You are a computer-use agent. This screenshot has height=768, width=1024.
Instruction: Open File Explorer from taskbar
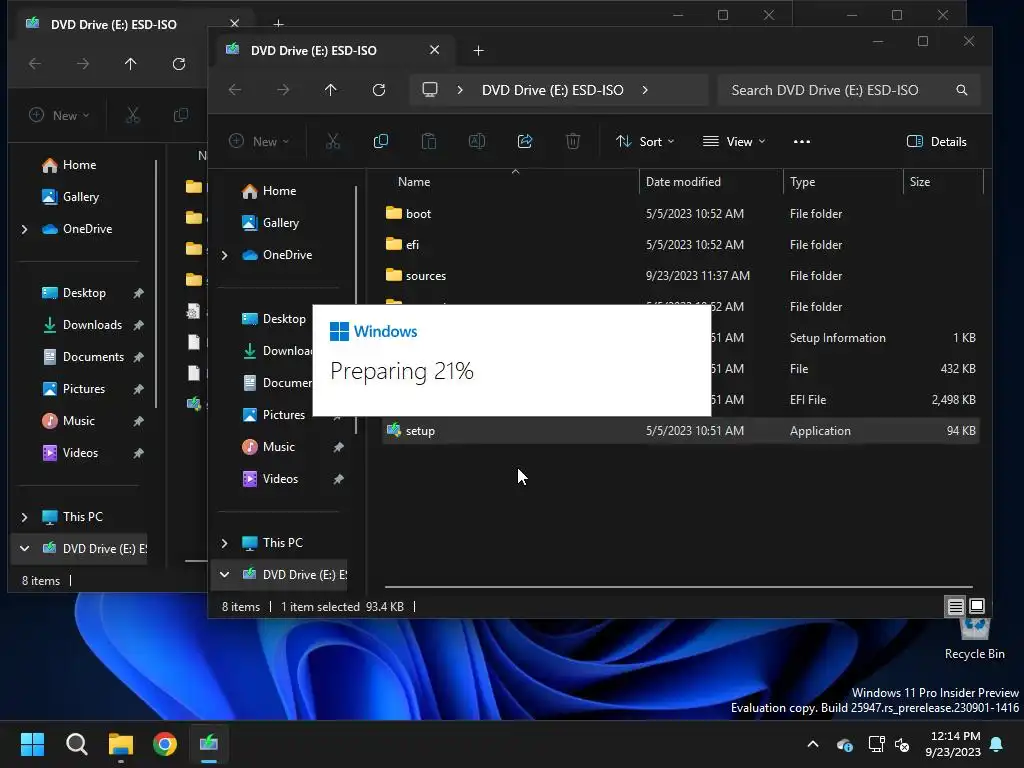121,744
